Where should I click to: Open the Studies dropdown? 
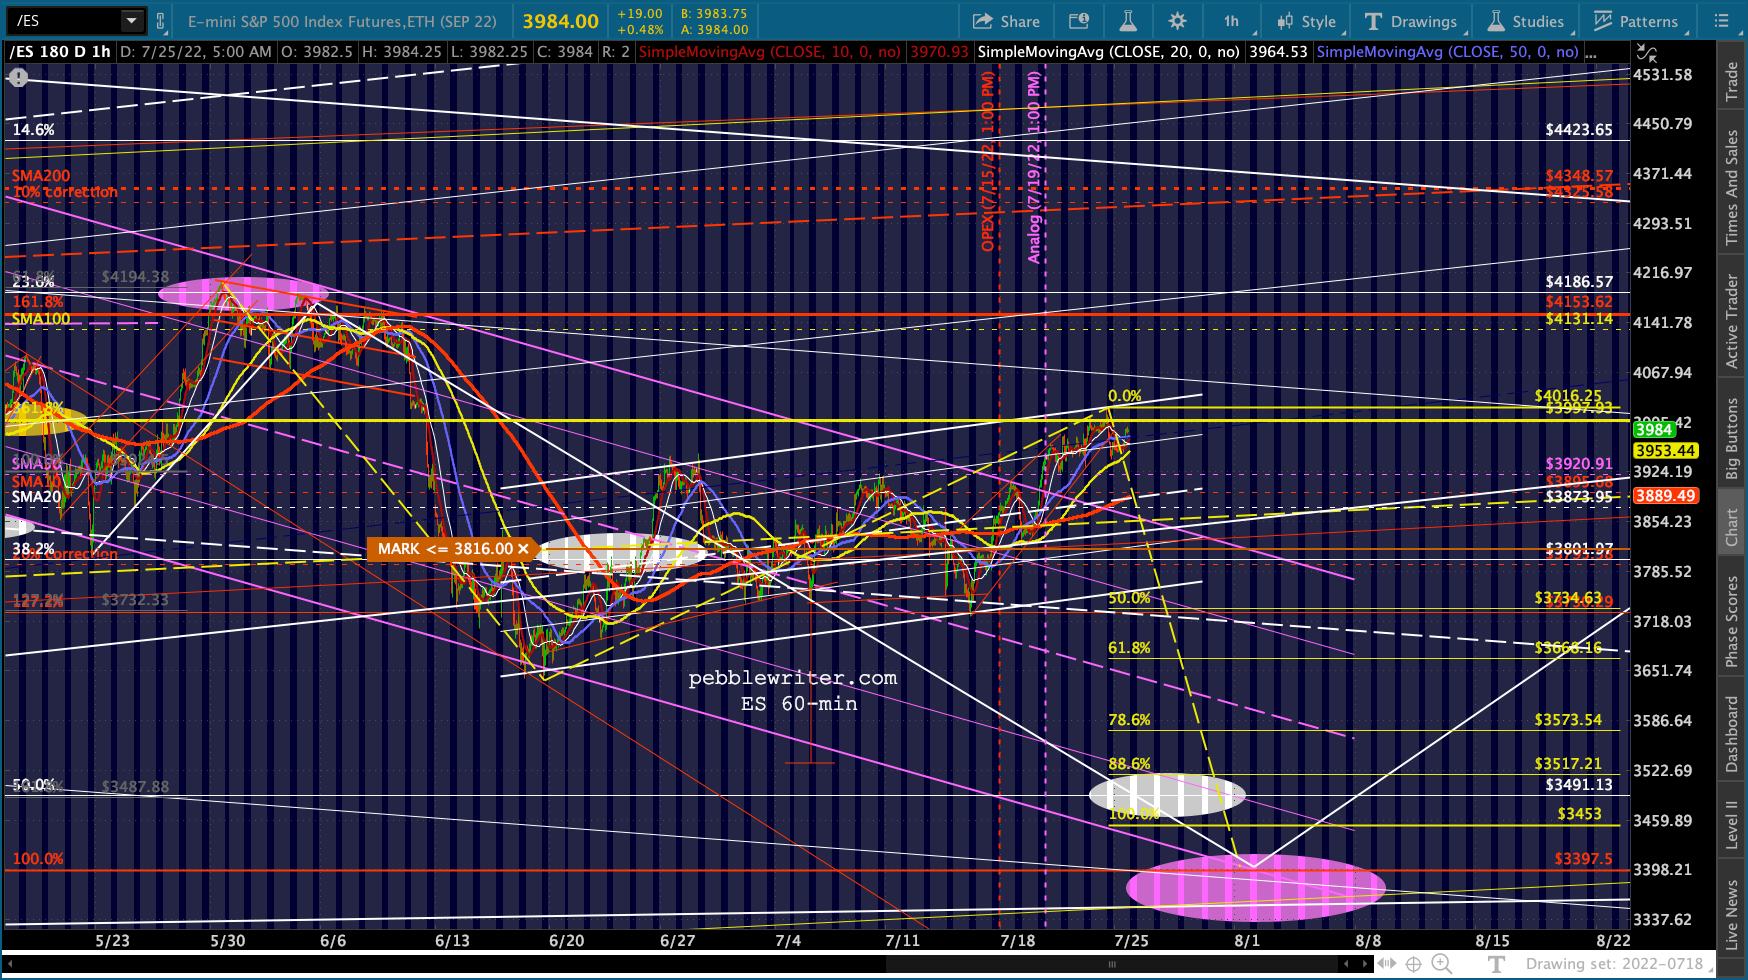tap(1526, 21)
